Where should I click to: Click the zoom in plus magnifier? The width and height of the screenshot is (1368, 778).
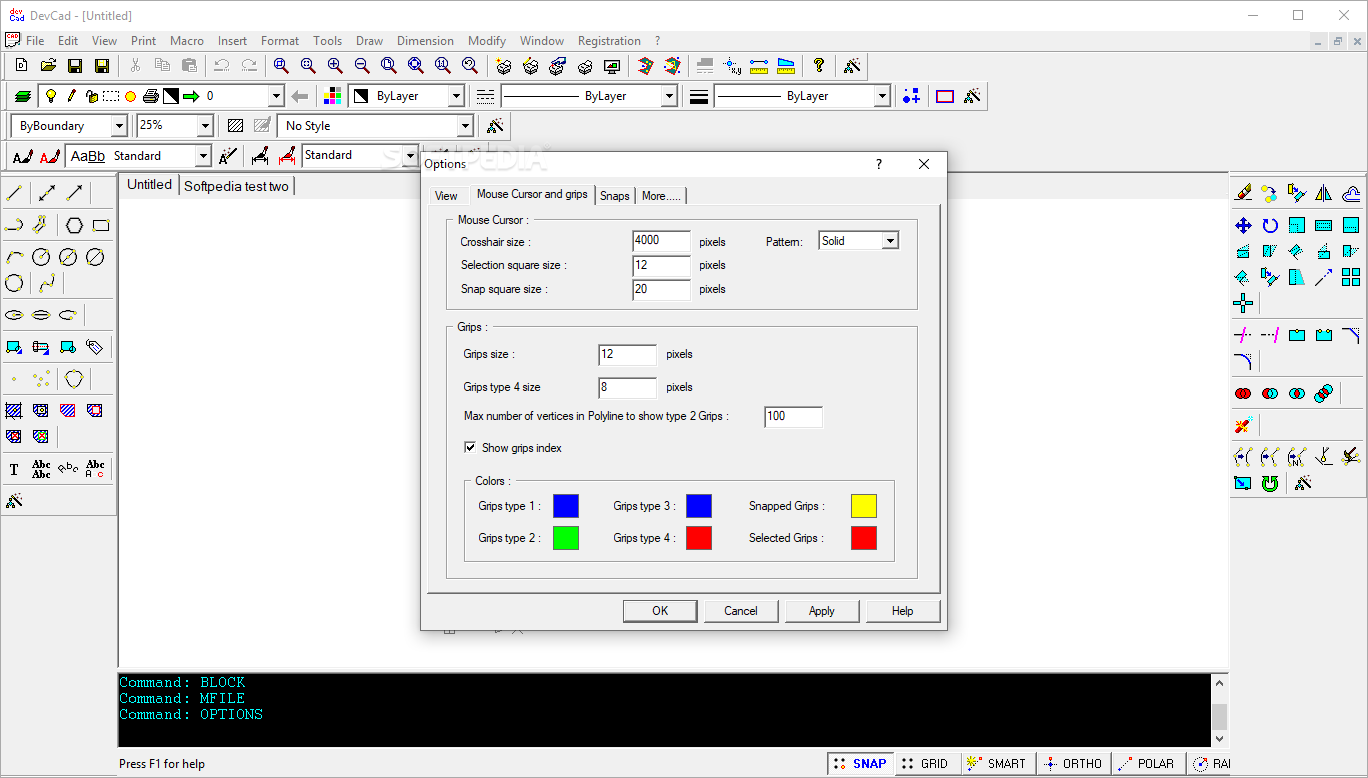point(335,66)
